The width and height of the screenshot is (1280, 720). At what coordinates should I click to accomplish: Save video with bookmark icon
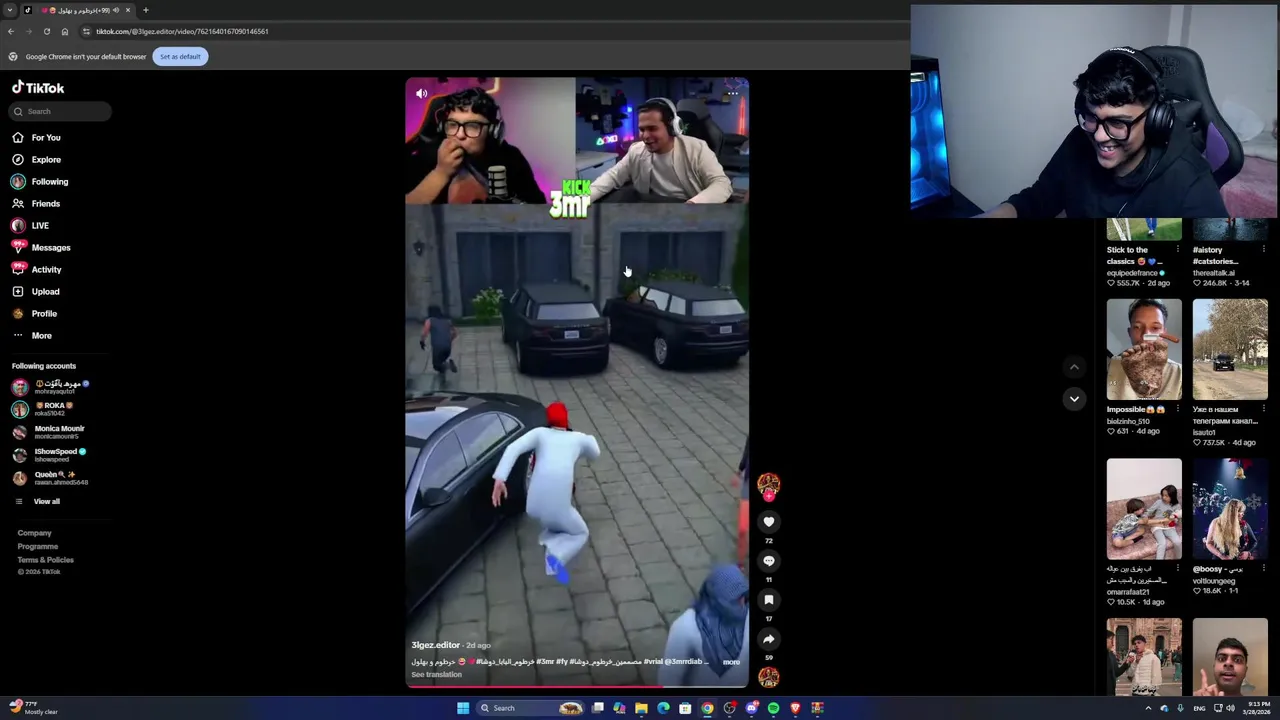click(x=769, y=599)
